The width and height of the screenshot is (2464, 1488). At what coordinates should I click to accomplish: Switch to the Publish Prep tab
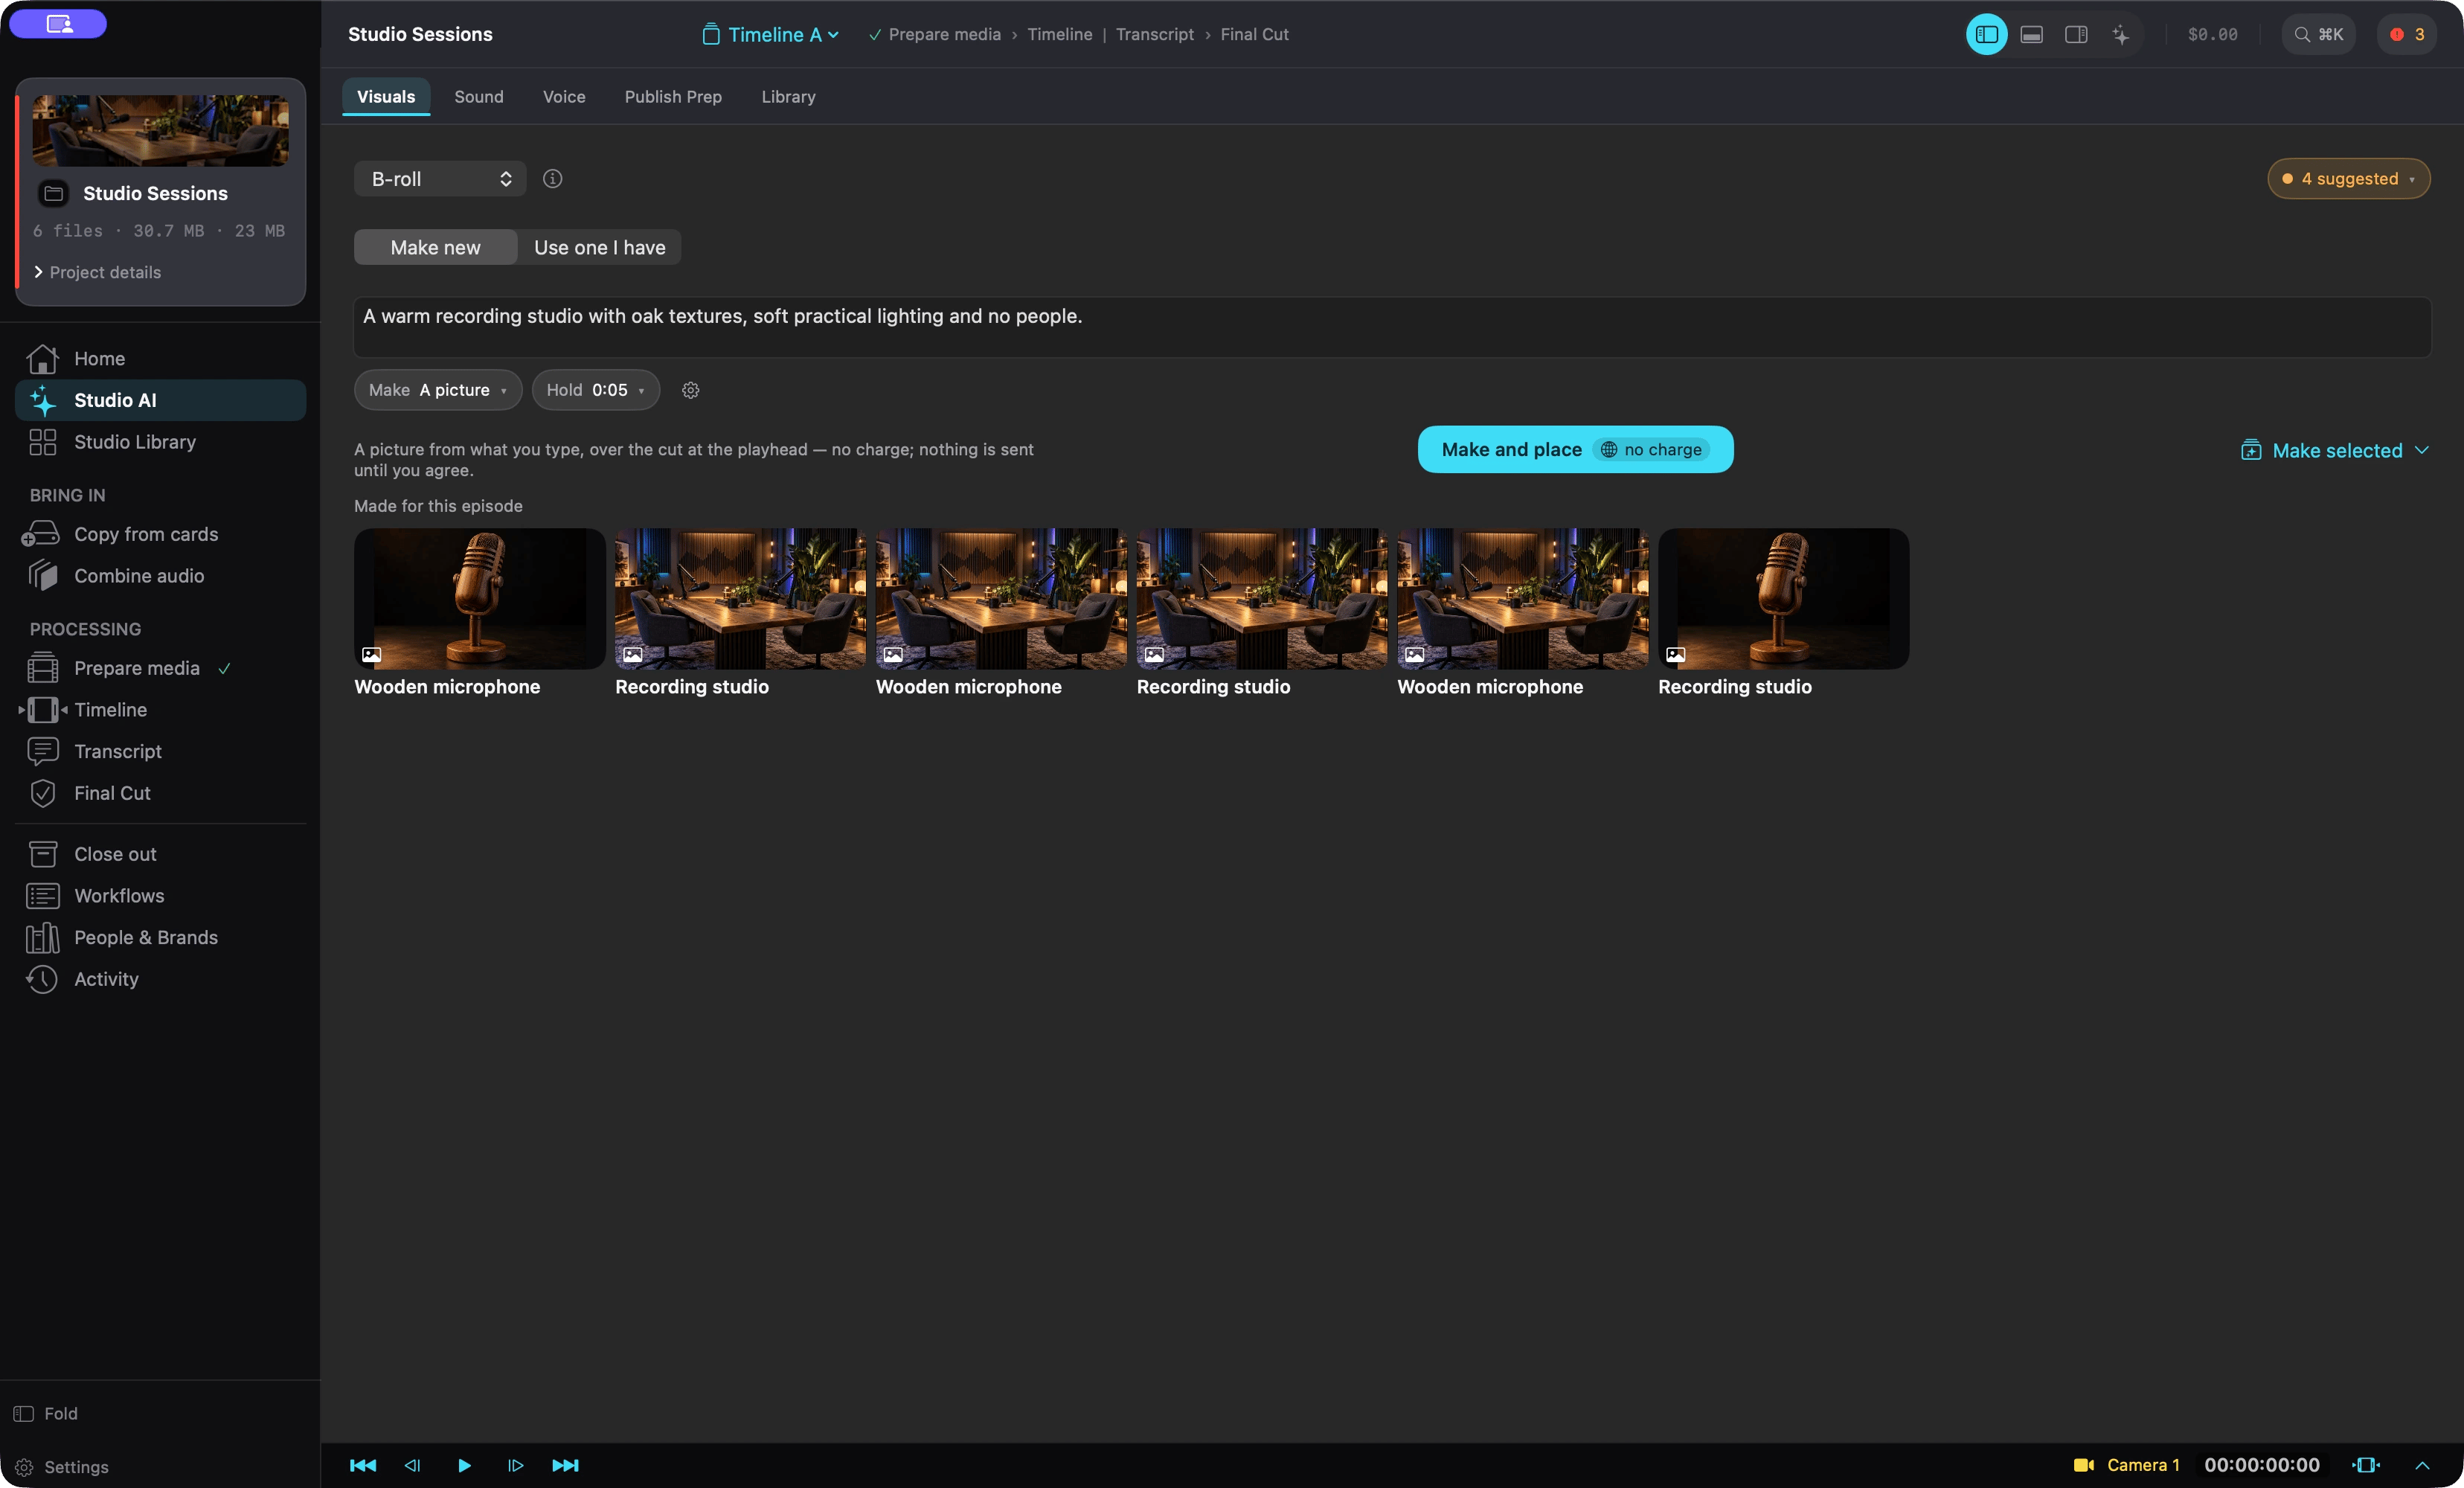point(673,97)
